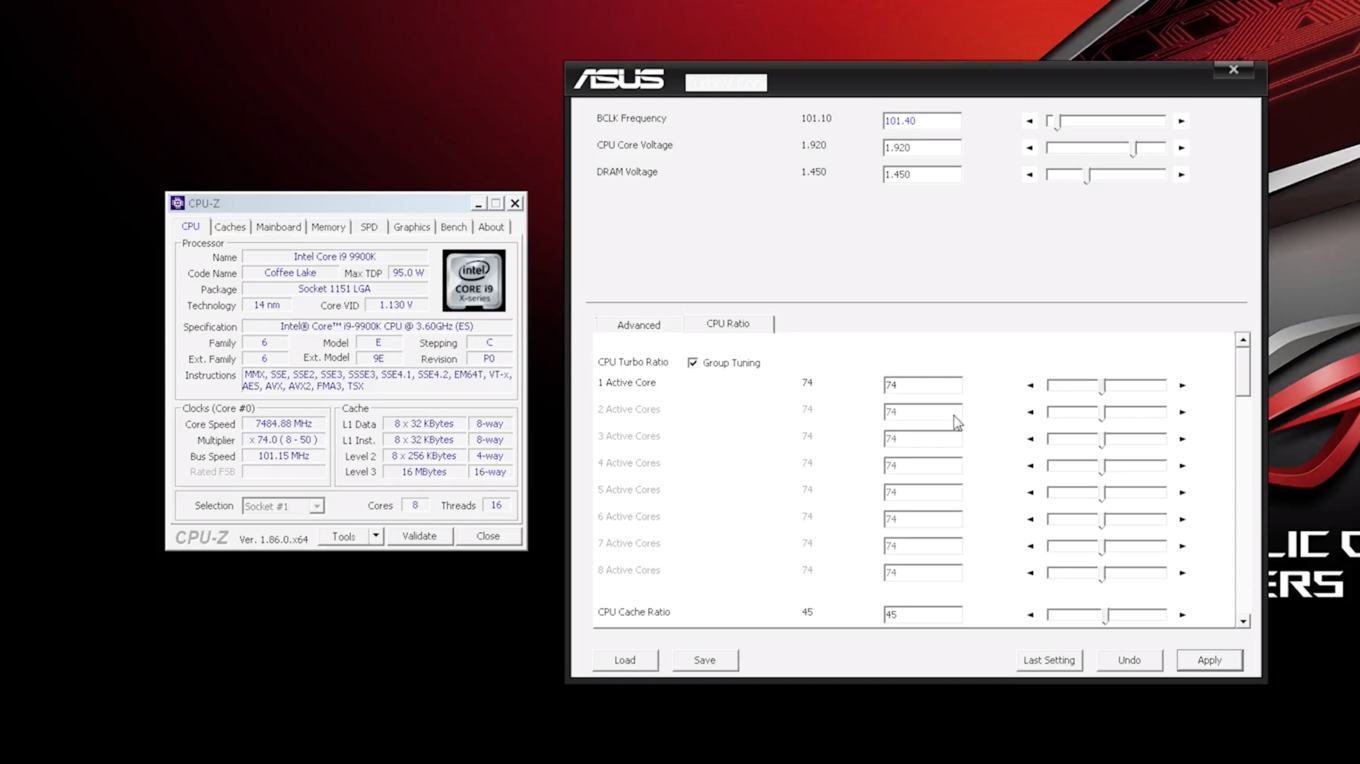
Task: Increase 3 Active Cores ratio arrow
Action: (1182, 439)
